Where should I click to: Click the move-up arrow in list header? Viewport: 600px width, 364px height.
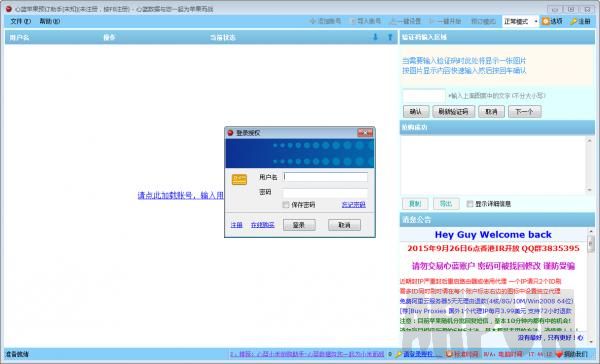390,37
